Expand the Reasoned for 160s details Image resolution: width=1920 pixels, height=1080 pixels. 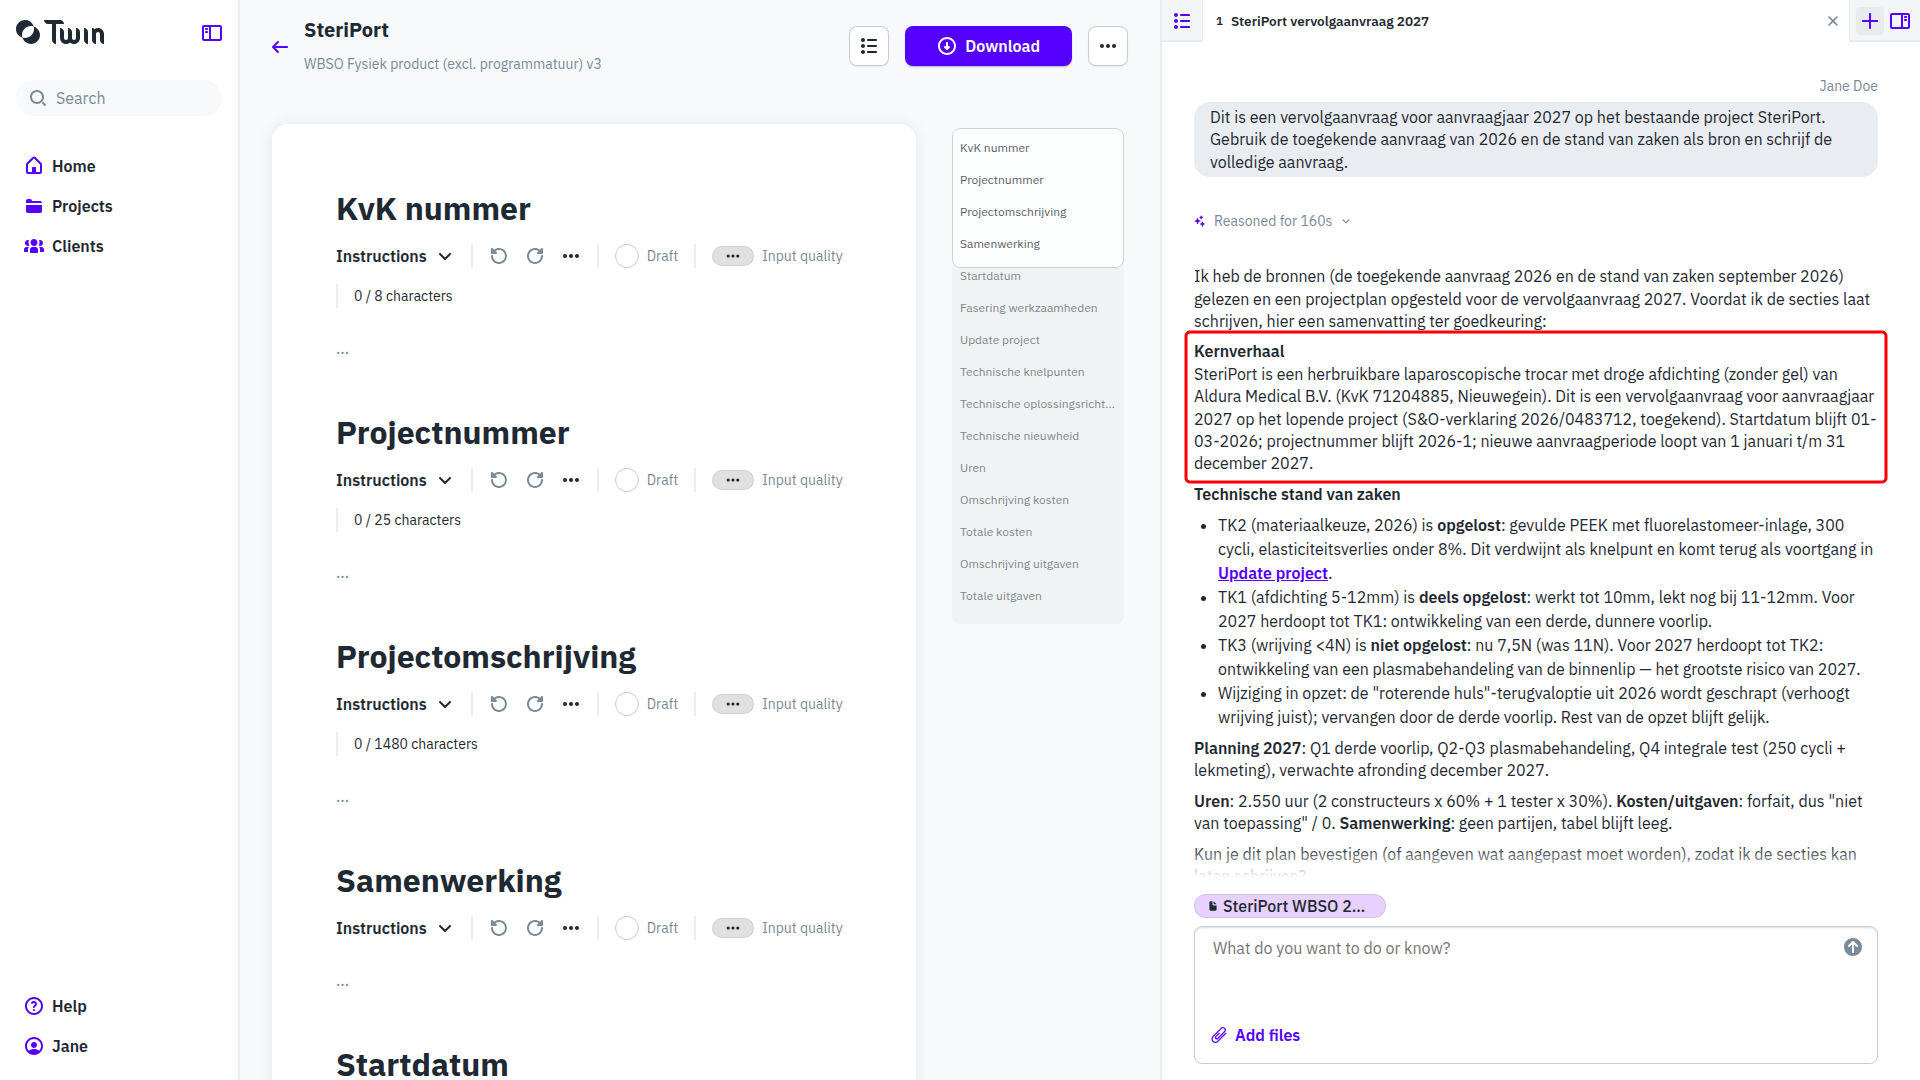pyautogui.click(x=1272, y=221)
